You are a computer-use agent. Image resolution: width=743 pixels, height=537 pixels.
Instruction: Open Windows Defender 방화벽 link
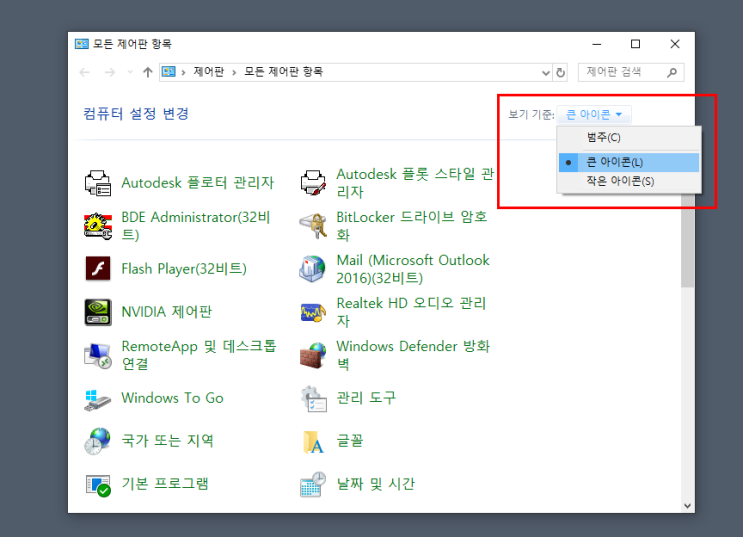click(x=413, y=355)
